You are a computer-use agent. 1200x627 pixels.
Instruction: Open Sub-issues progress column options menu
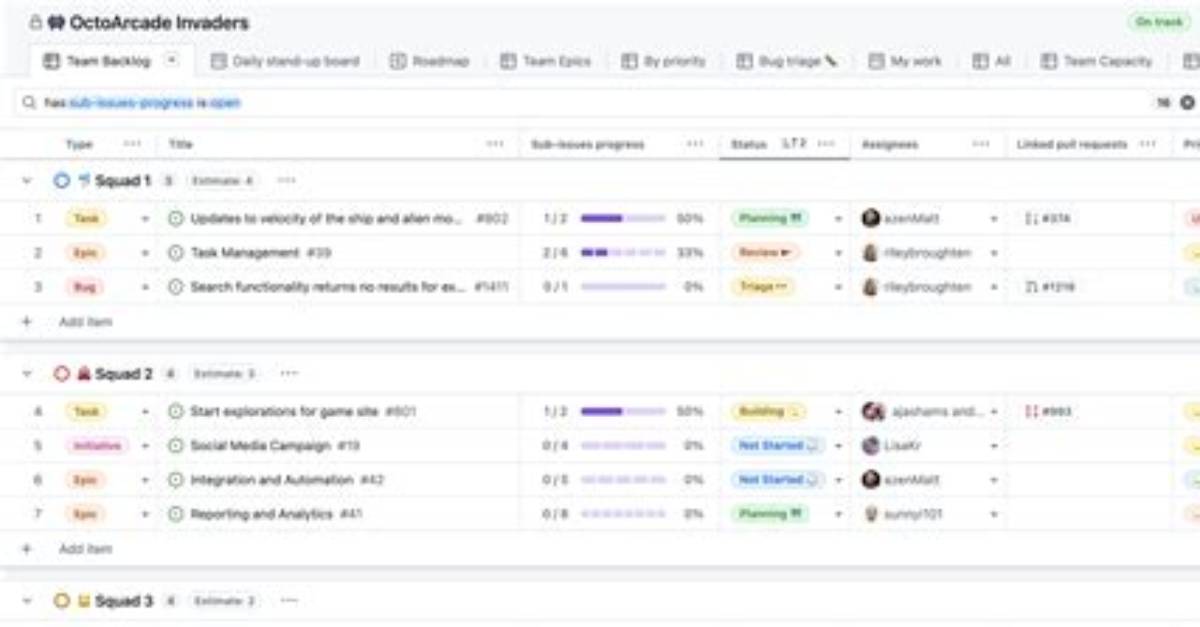coord(695,144)
